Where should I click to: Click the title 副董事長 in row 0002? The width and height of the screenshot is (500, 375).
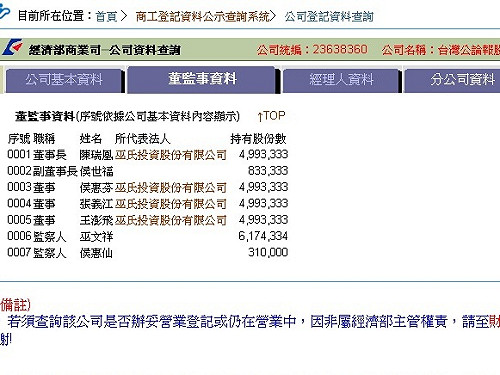[x=55, y=171]
